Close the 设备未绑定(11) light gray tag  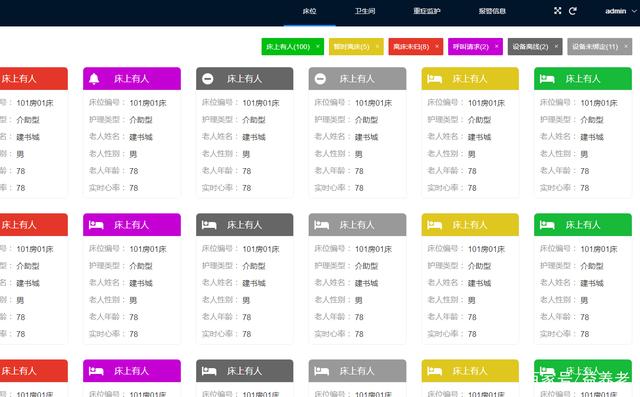coord(626,47)
